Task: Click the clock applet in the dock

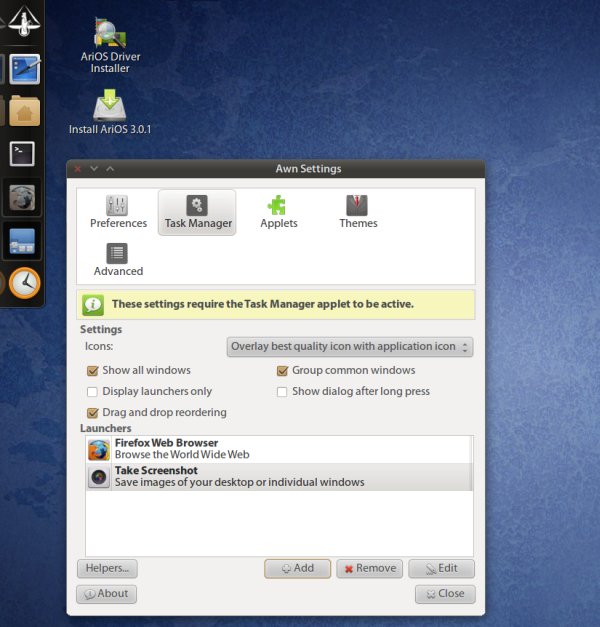Action: pos(24,283)
